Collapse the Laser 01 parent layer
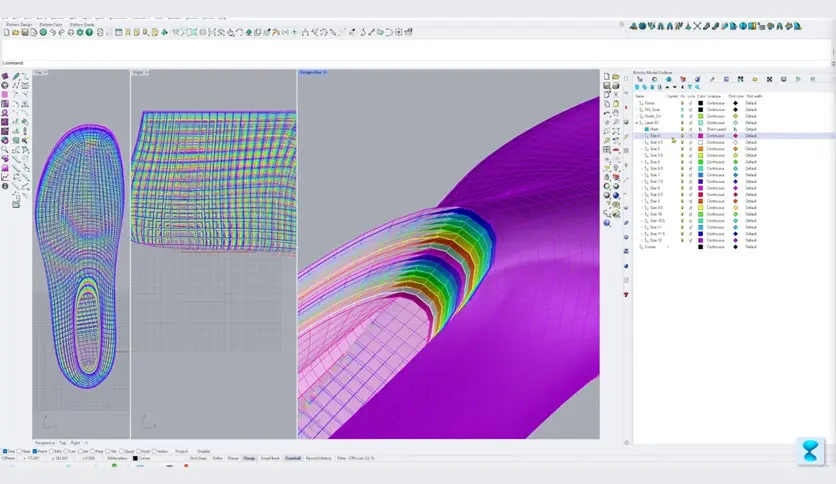The image size is (836, 484). coord(637,123)
